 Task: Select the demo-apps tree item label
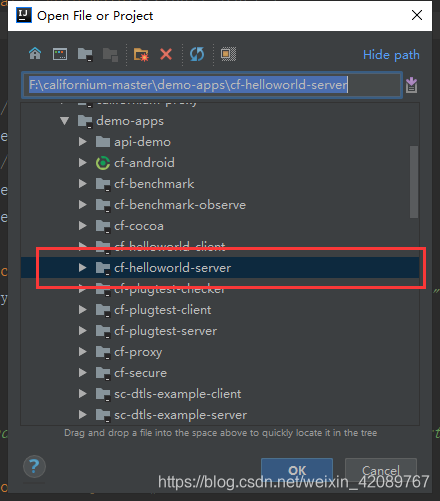[130, 121]
